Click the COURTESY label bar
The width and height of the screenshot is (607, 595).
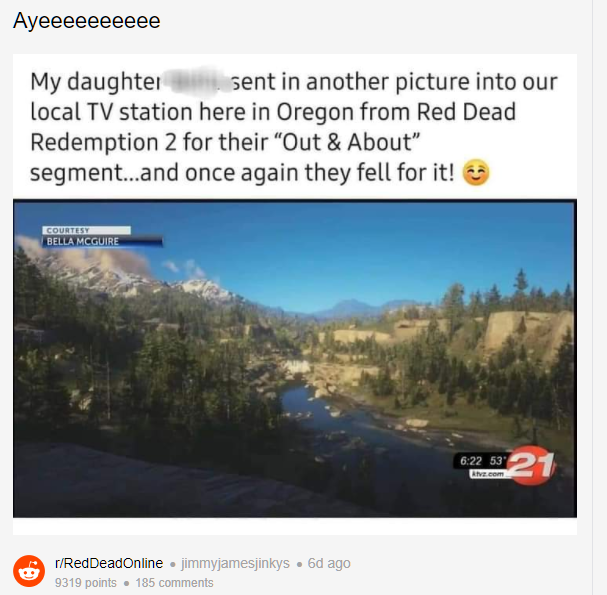[x=86, y=230]
